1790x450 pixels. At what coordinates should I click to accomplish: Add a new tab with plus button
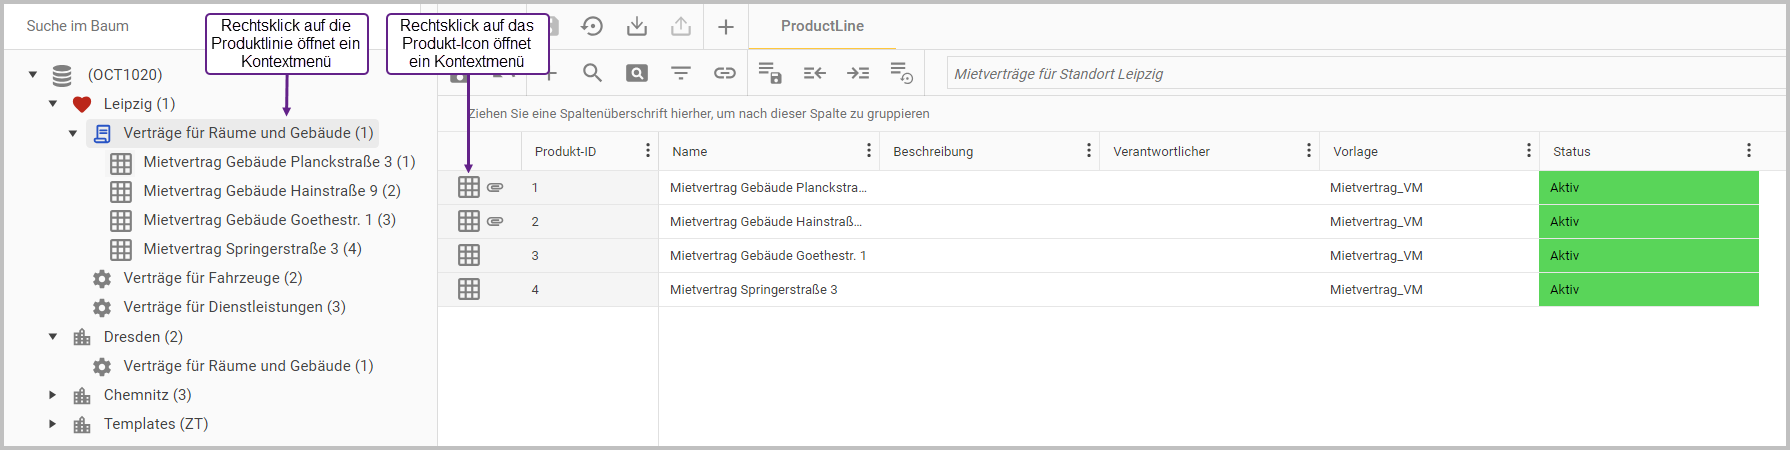point(726,26)
